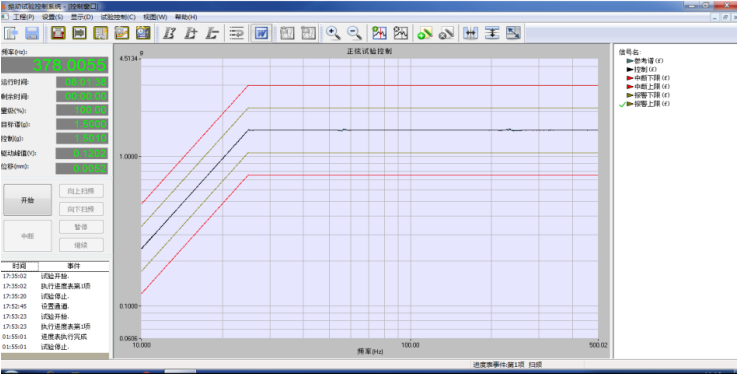Open the 试验控制(C) menu
This screenshot has height=374, width=737.
pyautogui.click(x=118, y=17)
